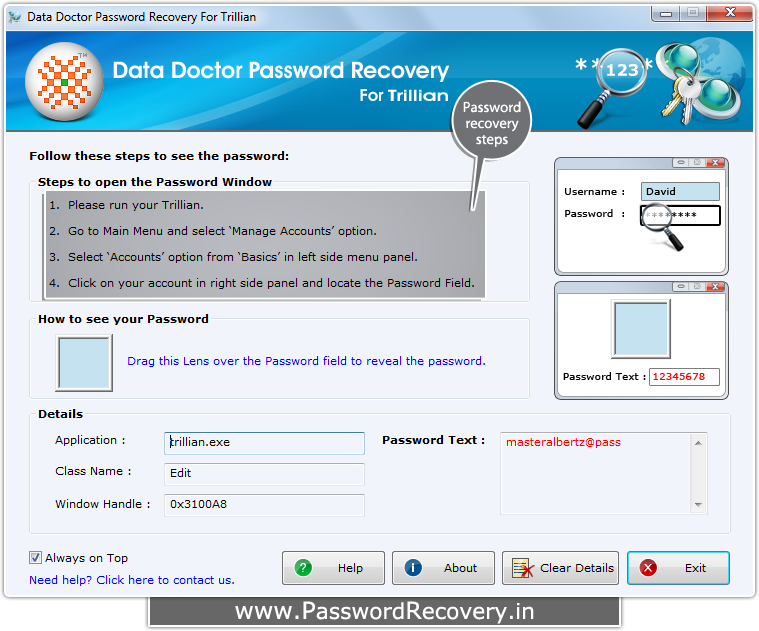
Task: Click 'Follow these steps to see the password' heading
Action: [x=159, y=156]
